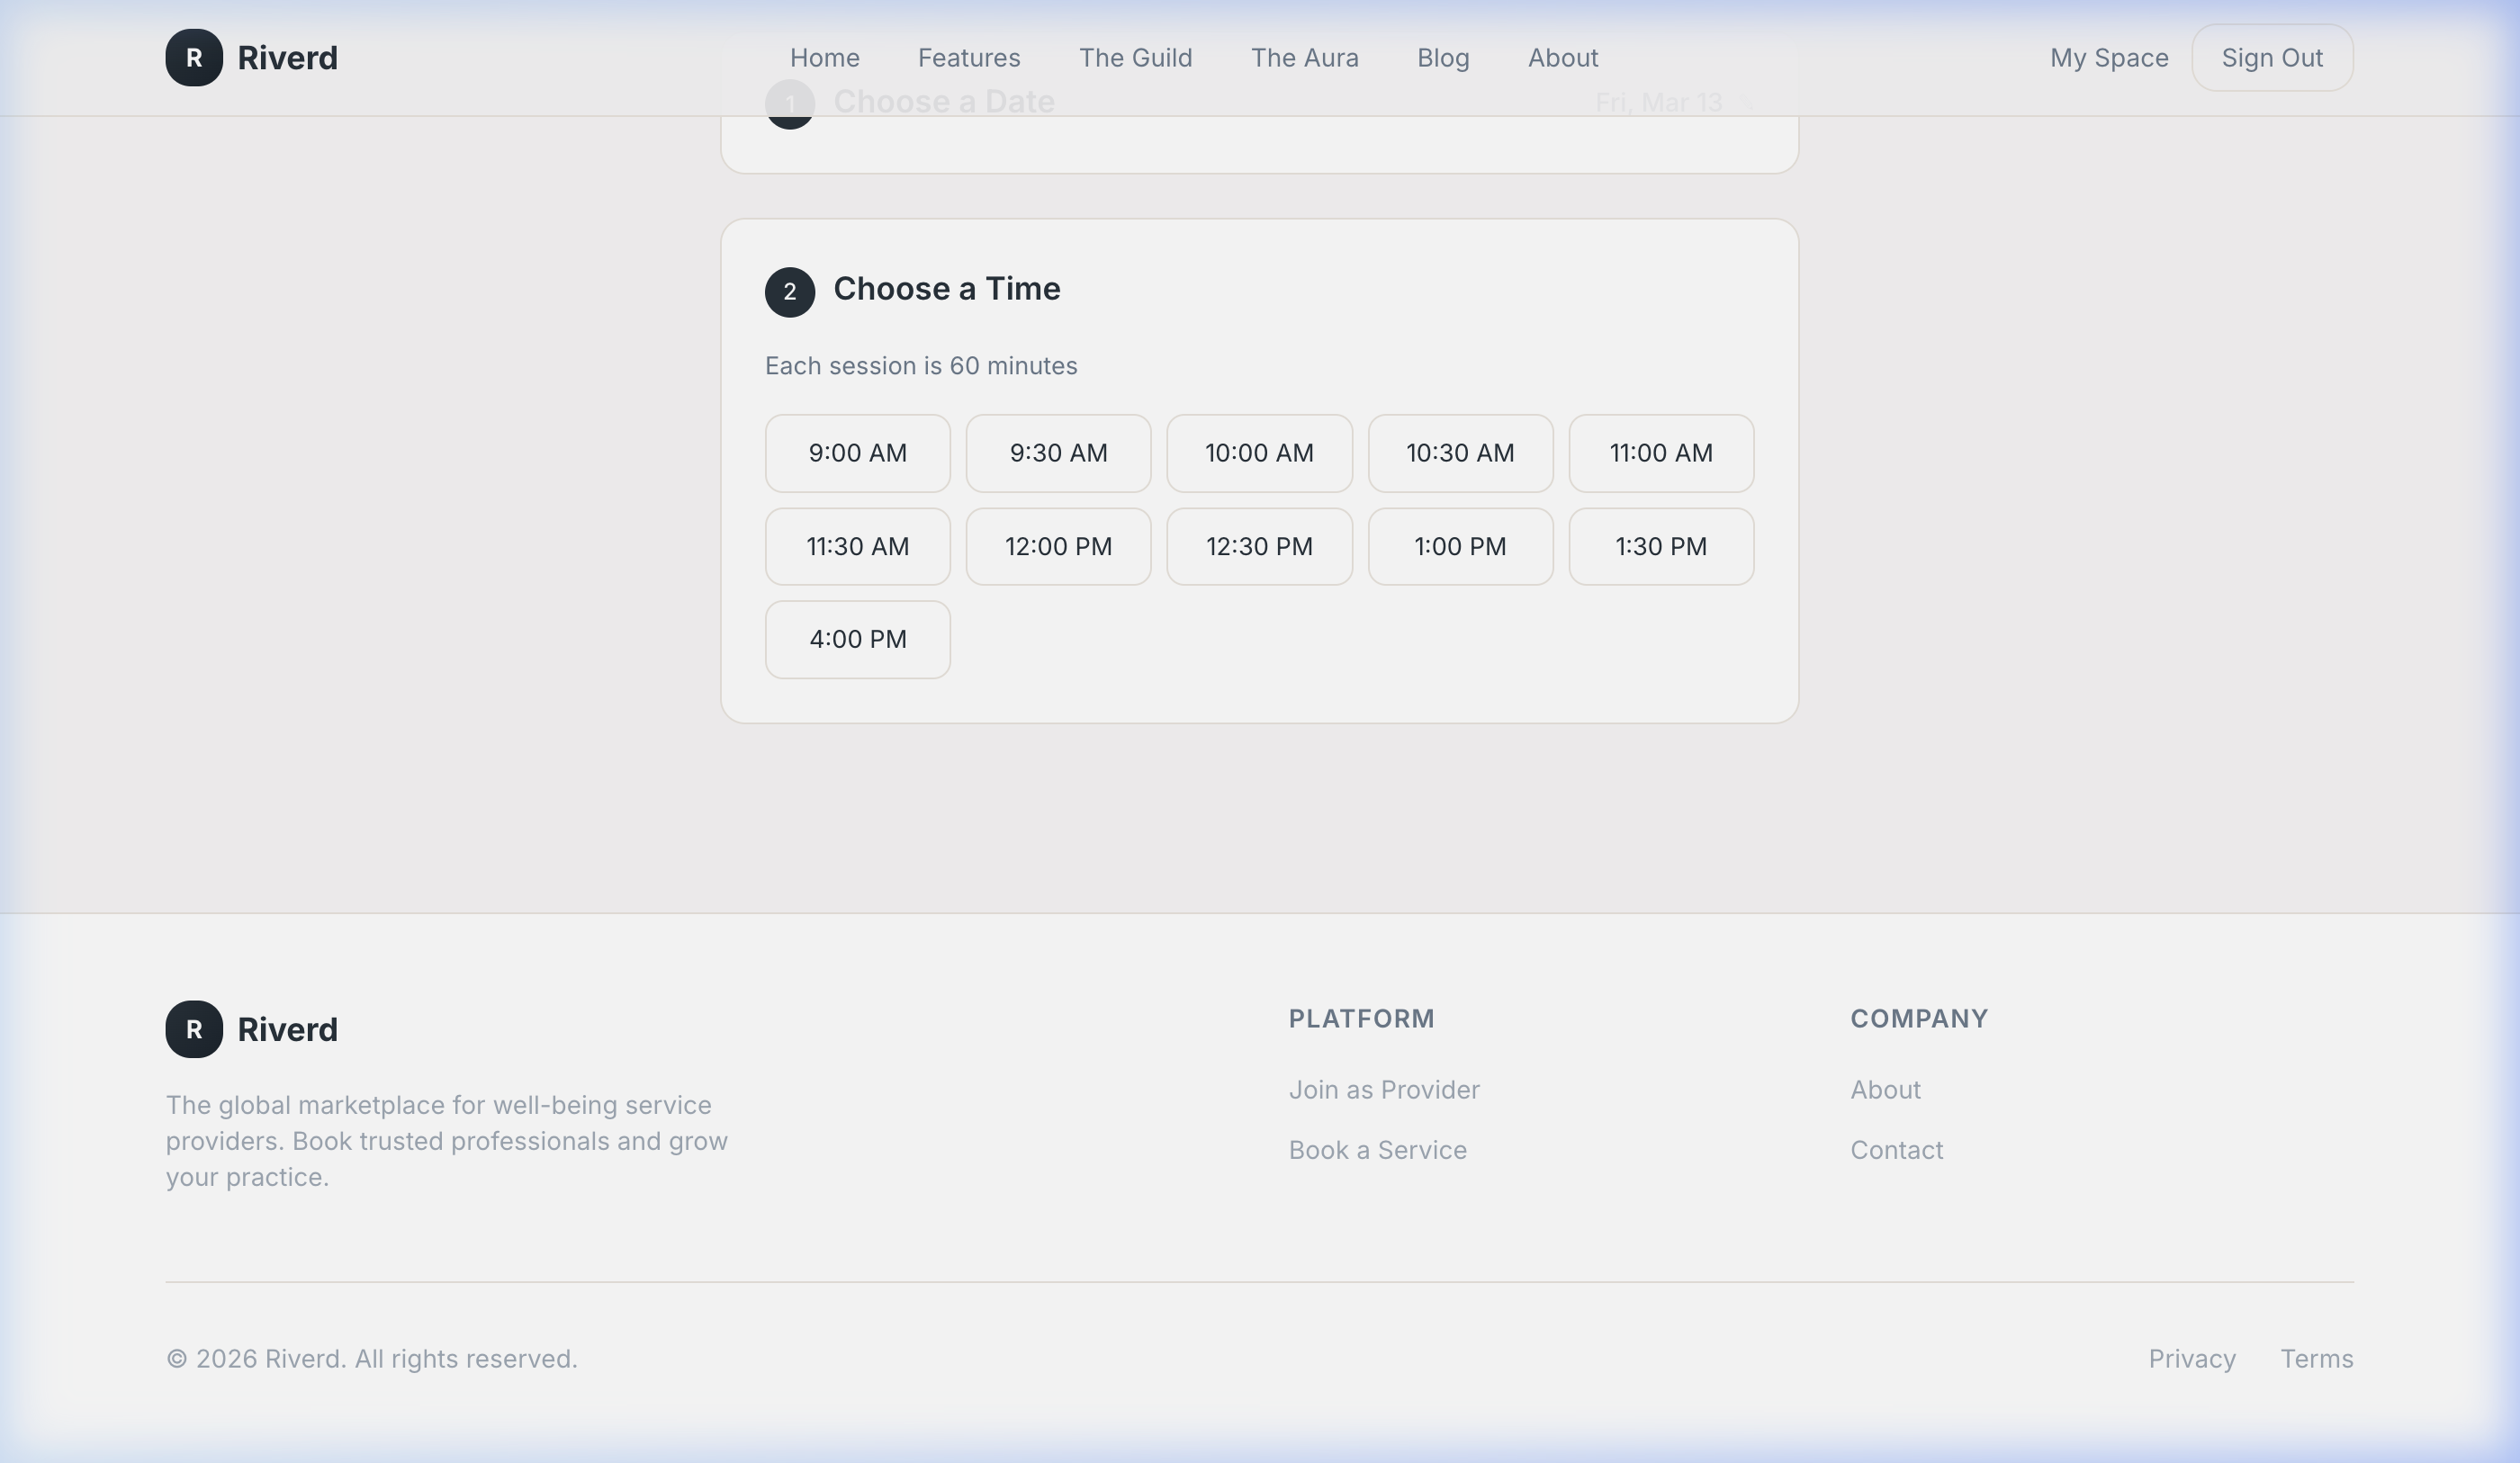
Task: Open My Space
Action: point(2109,57)
